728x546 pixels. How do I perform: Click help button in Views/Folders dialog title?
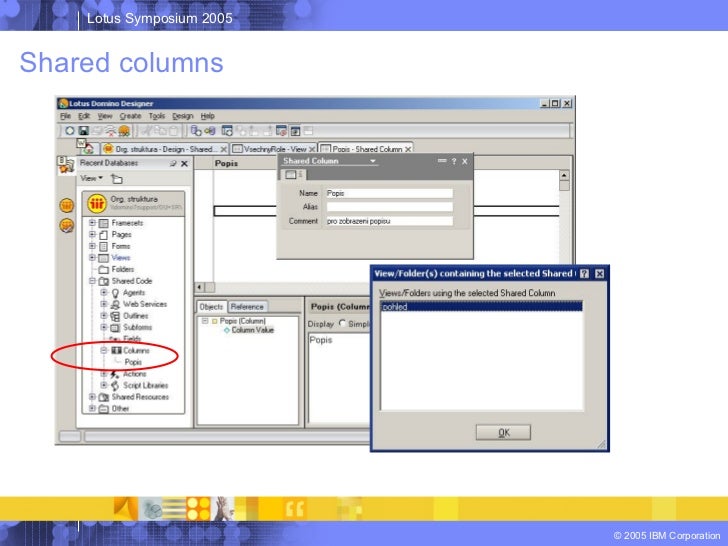tap(585, 273)
